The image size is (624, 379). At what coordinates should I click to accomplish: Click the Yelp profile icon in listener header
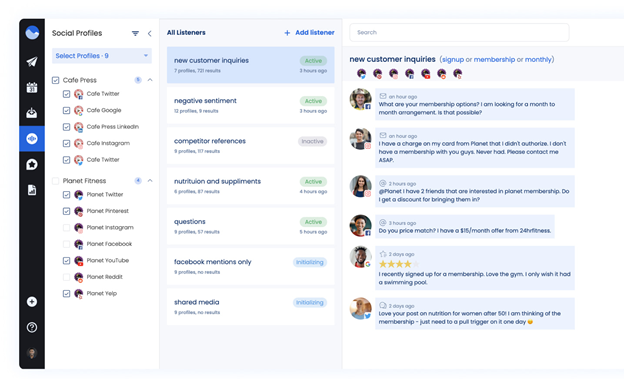[x=458, y=73]
